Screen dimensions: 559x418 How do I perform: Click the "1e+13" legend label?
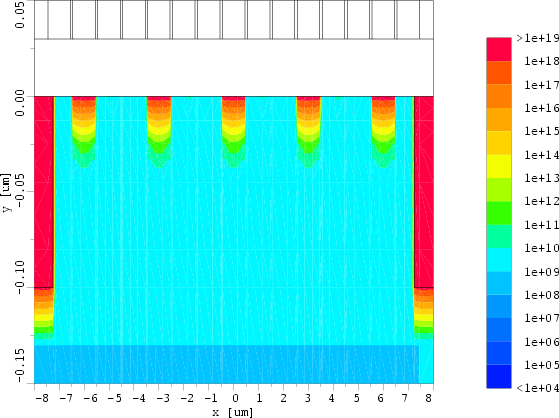(541, 178)
